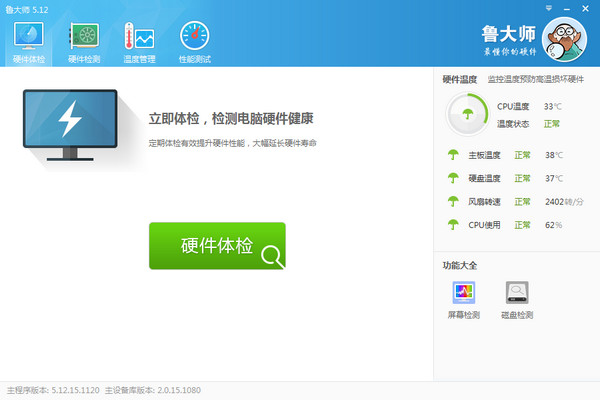Click the 立即体检 headline text
Viewport: 600px width, 400px height.
tap(231, 118)
